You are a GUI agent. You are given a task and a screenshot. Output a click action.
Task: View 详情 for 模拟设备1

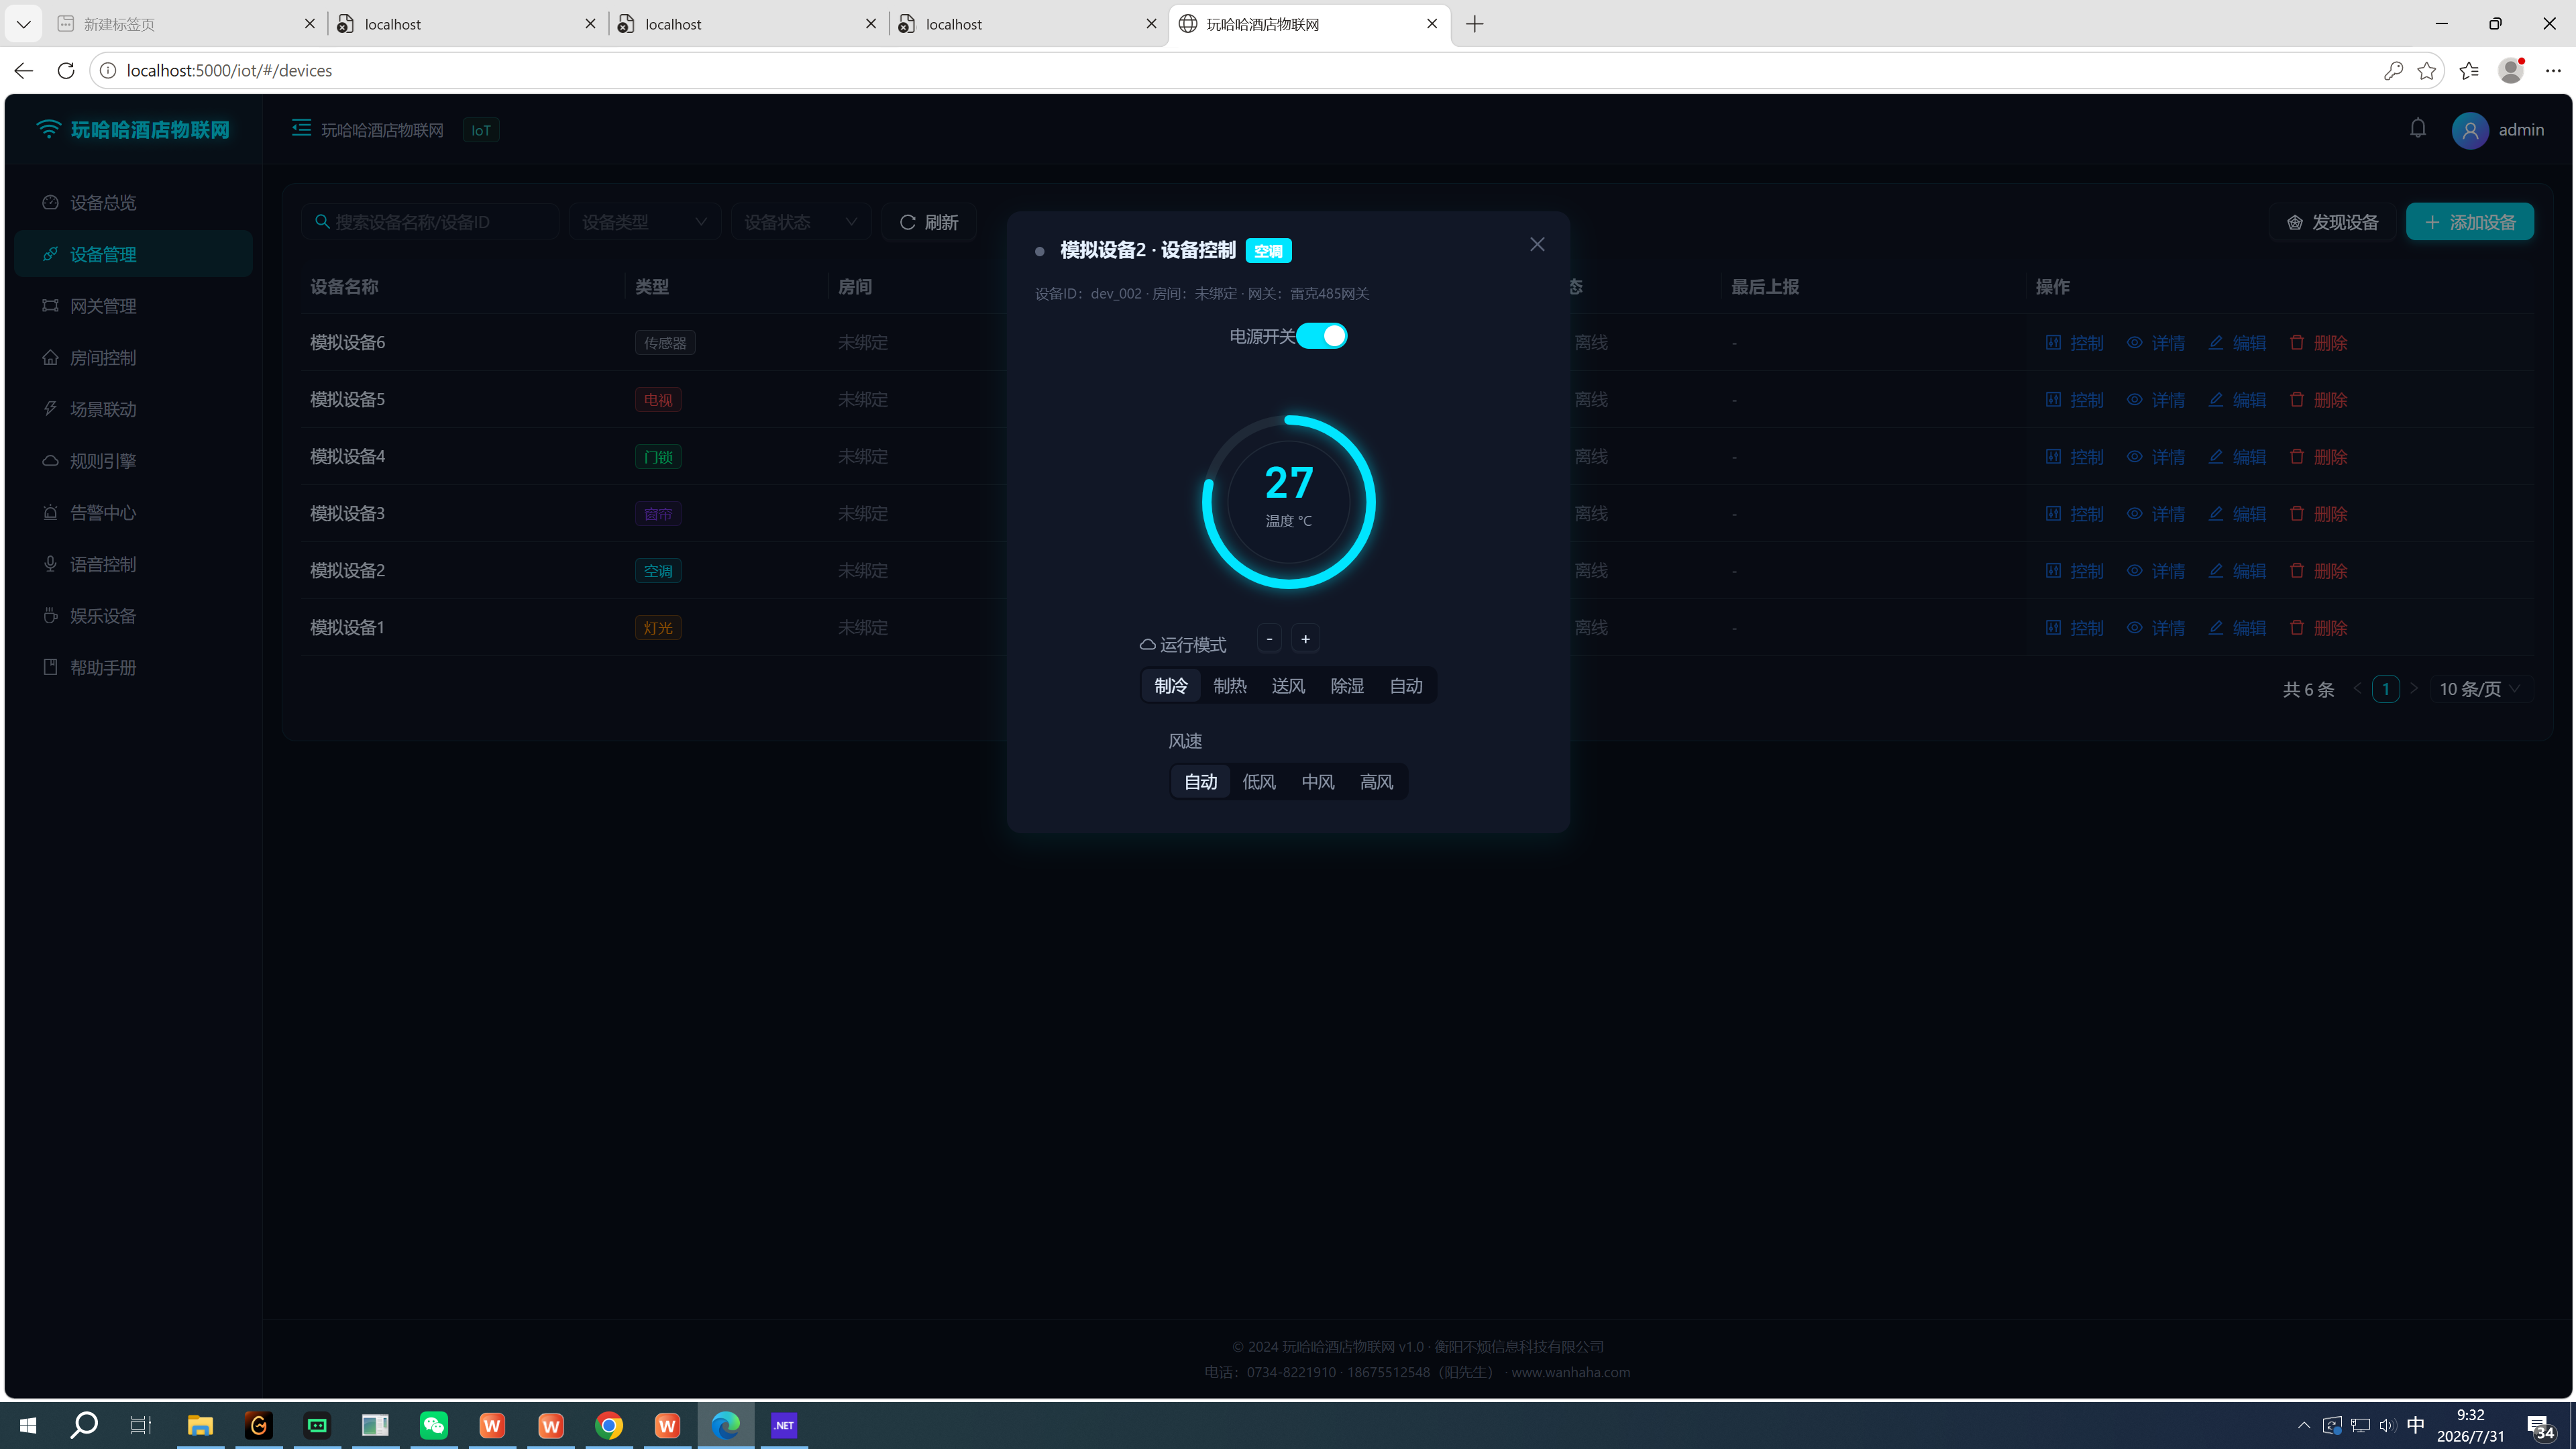click(2155, 628)
